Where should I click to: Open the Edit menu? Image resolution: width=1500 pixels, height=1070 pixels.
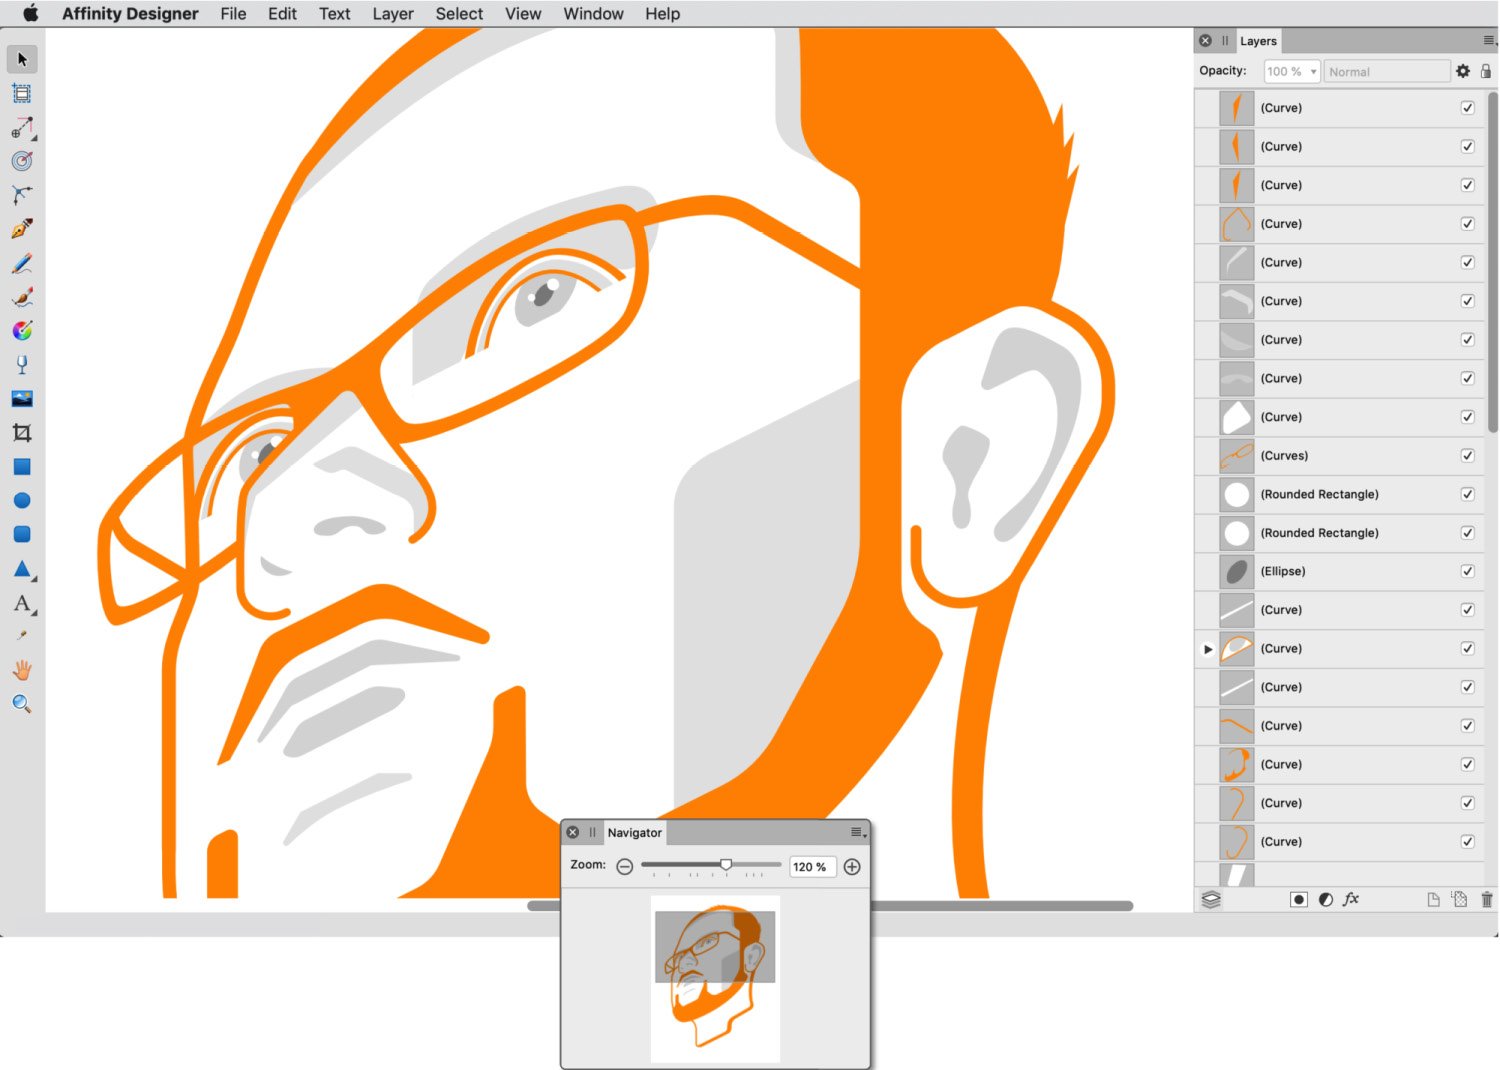(282, 14)
